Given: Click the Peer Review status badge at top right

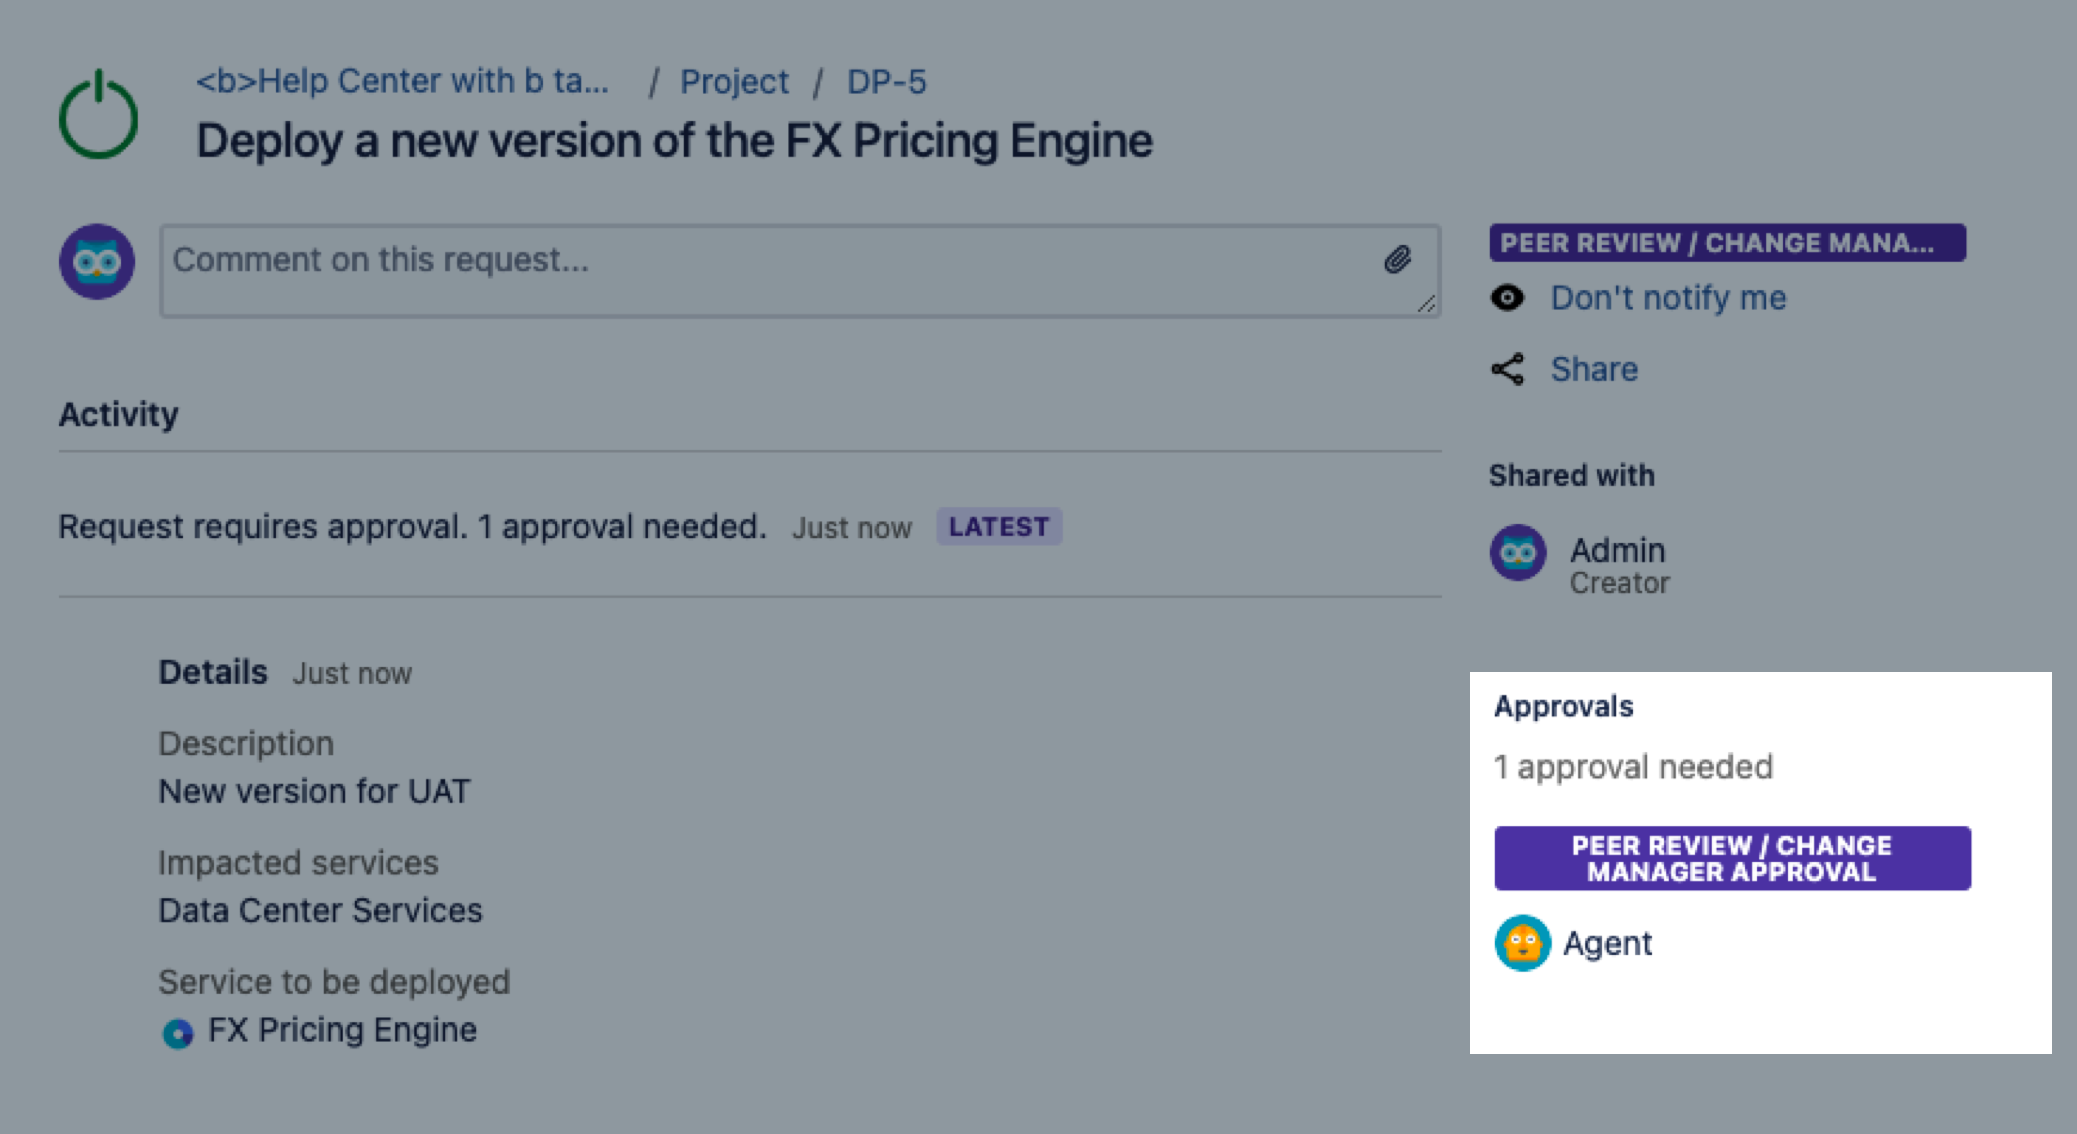Looking at the screenshot, I should 1726,243.
